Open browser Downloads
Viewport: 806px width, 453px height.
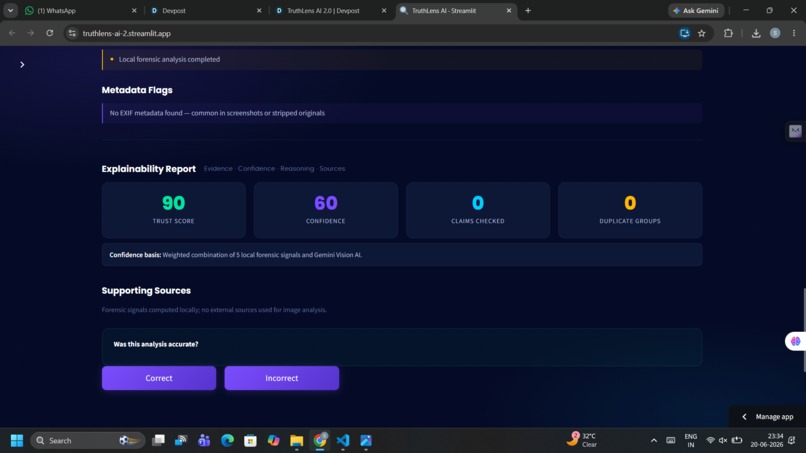point(756,33)
